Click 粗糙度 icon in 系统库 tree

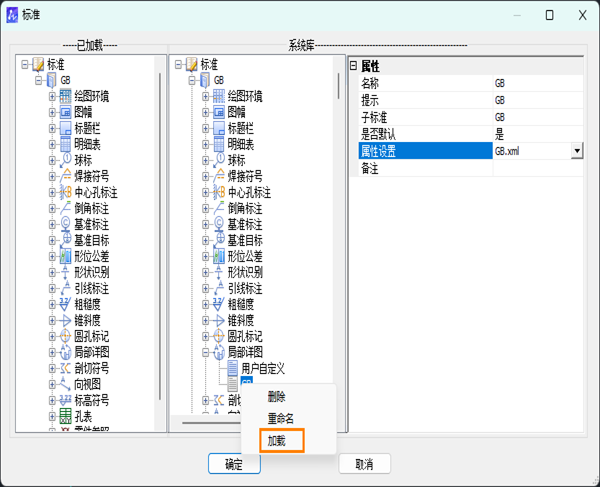218,305
